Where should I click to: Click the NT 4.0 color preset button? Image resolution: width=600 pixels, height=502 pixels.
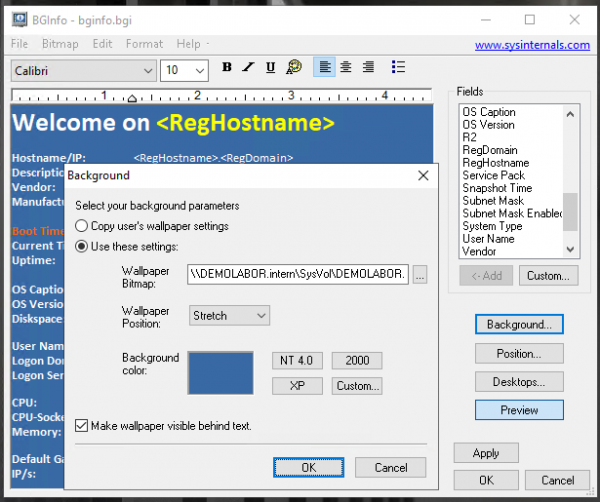pyautogui.click(x=296, y=360)
